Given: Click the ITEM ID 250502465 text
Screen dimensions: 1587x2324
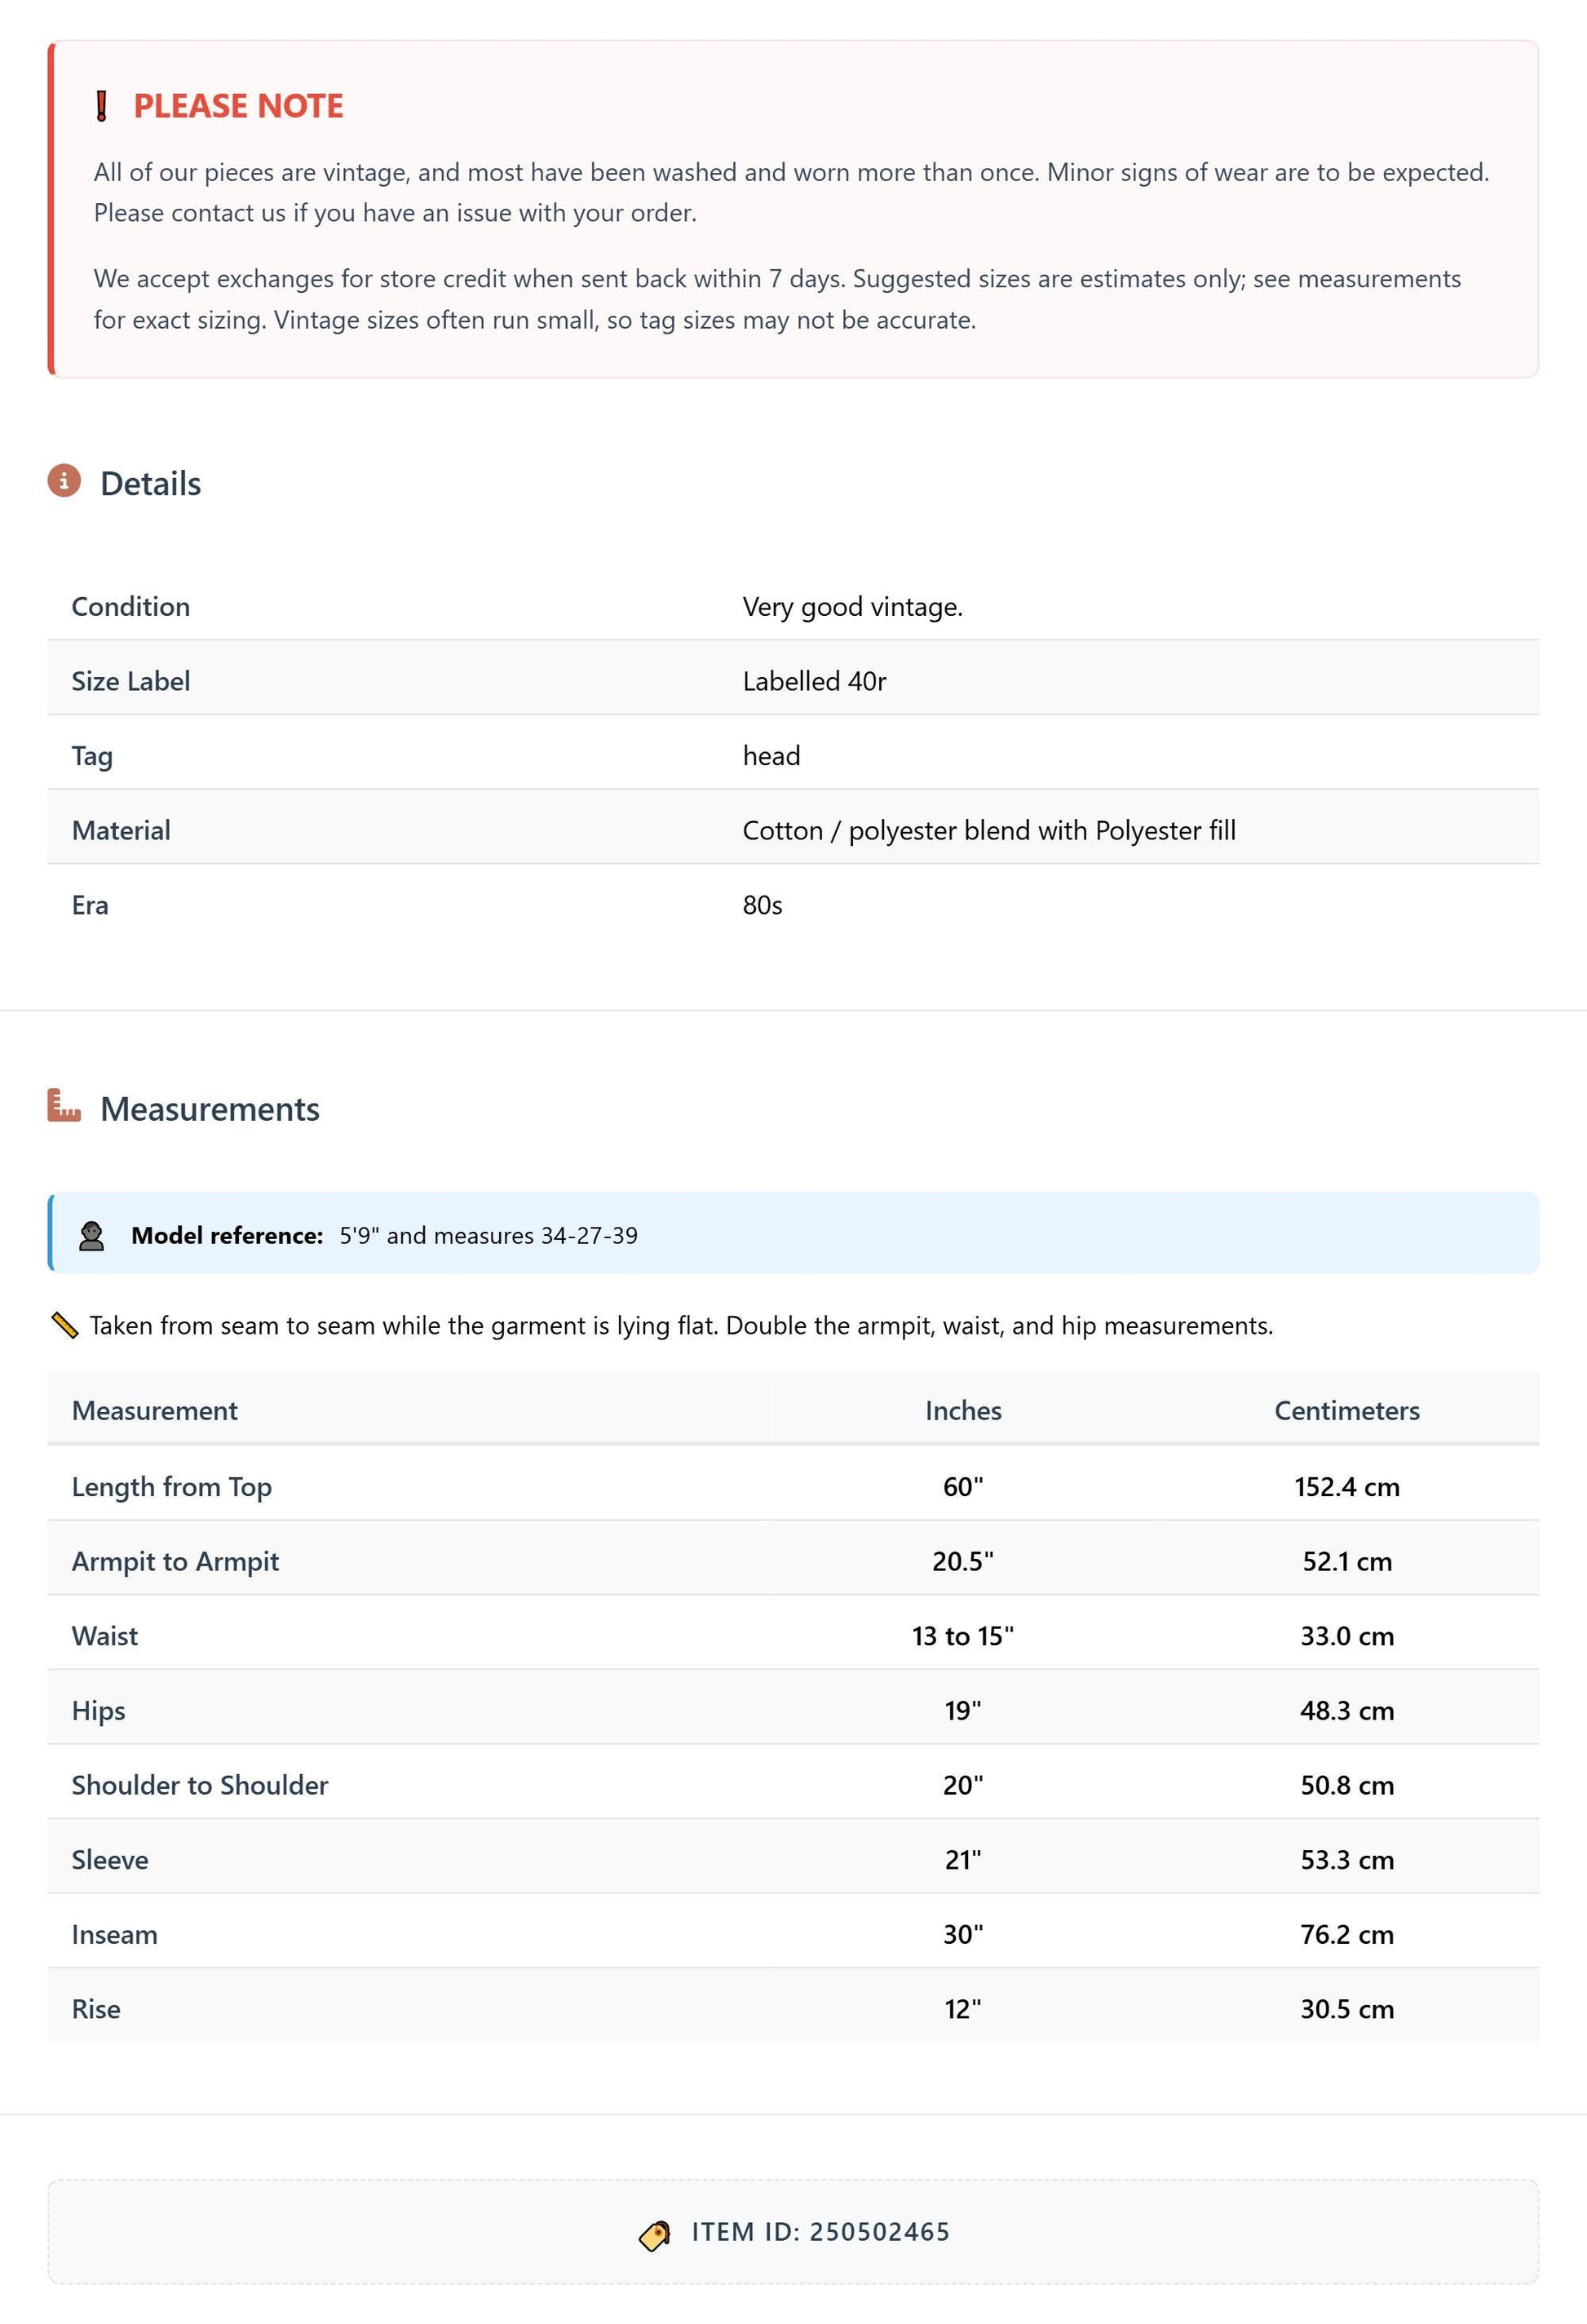Looking at the screenshot, I should 821,2232.
